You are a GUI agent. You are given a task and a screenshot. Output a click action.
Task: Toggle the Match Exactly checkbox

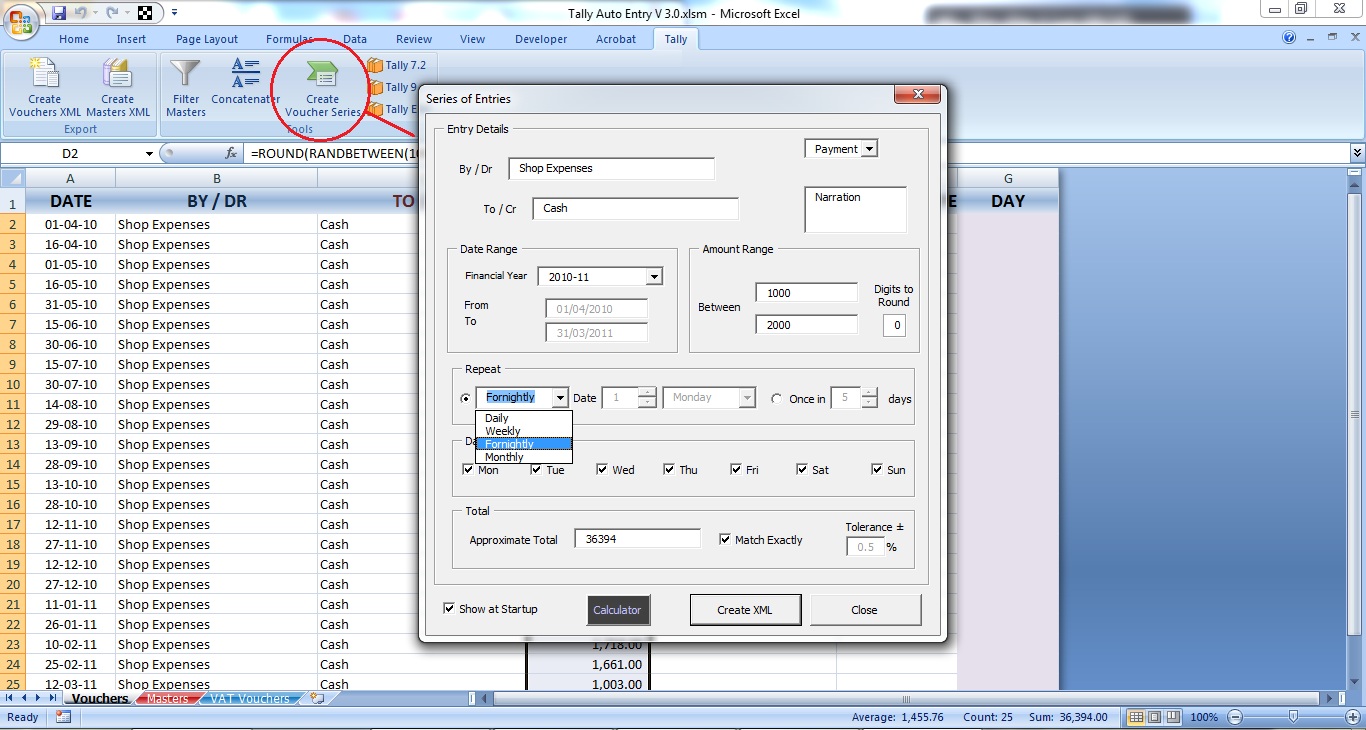pyautogui.click(x=725, y=539)
